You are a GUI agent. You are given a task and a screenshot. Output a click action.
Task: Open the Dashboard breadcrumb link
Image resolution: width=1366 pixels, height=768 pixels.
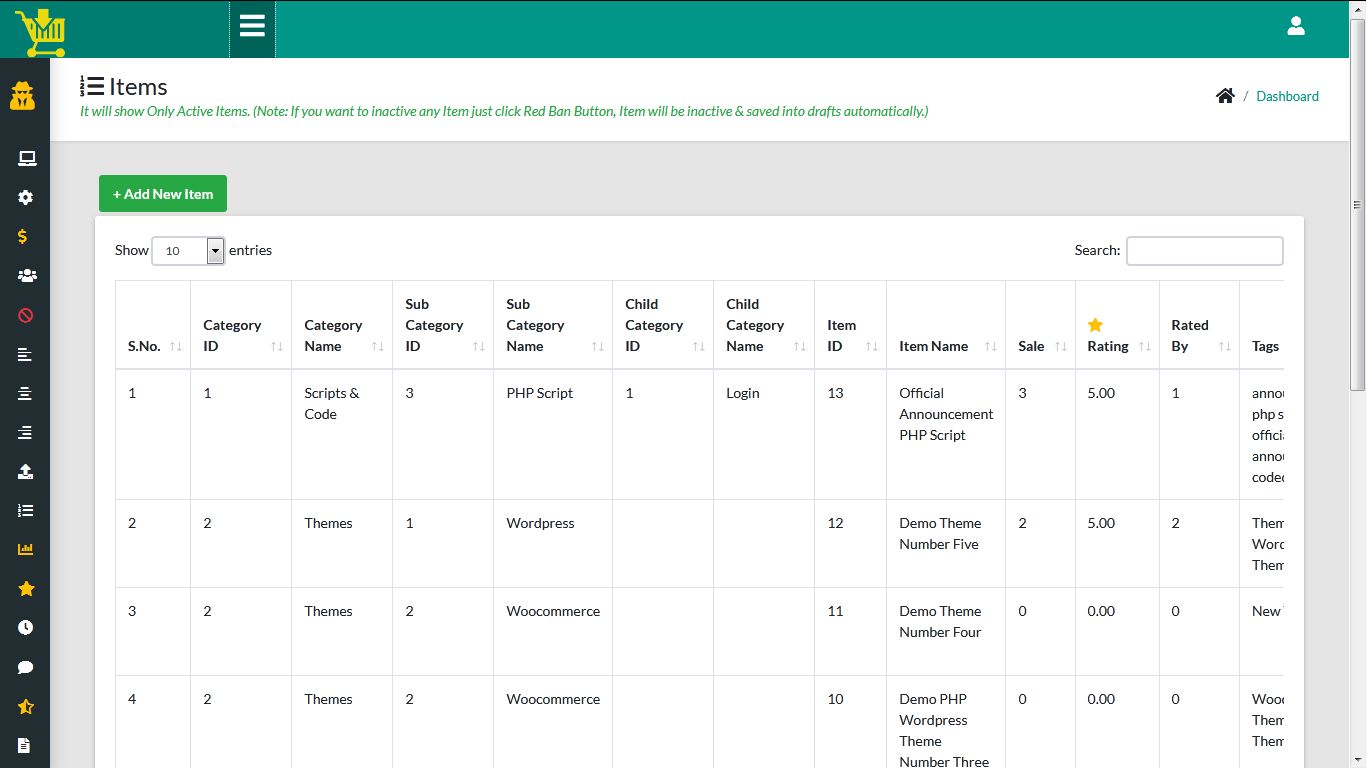pos(1287,96)
